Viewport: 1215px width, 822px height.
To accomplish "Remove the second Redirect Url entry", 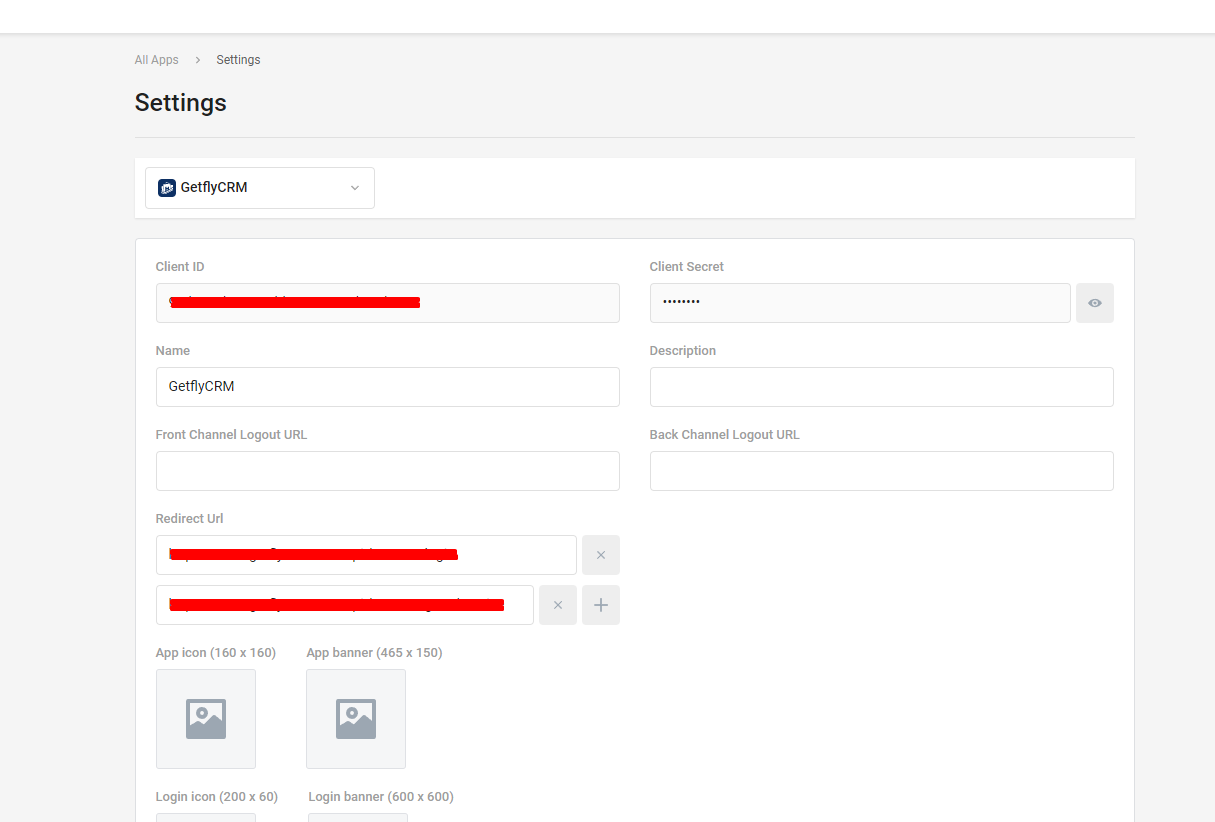I will (557, 605).
